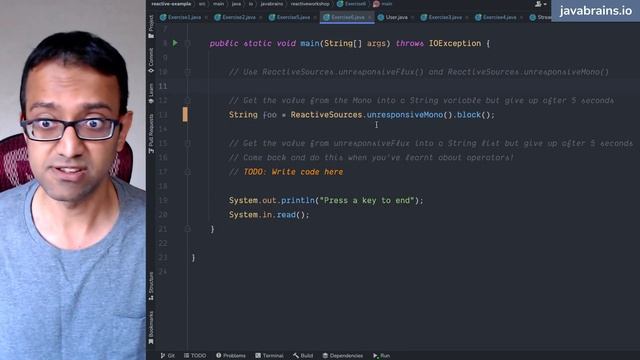640x360 pixels.
Task: Open the Structure tool window
Action: click(151, 286)
